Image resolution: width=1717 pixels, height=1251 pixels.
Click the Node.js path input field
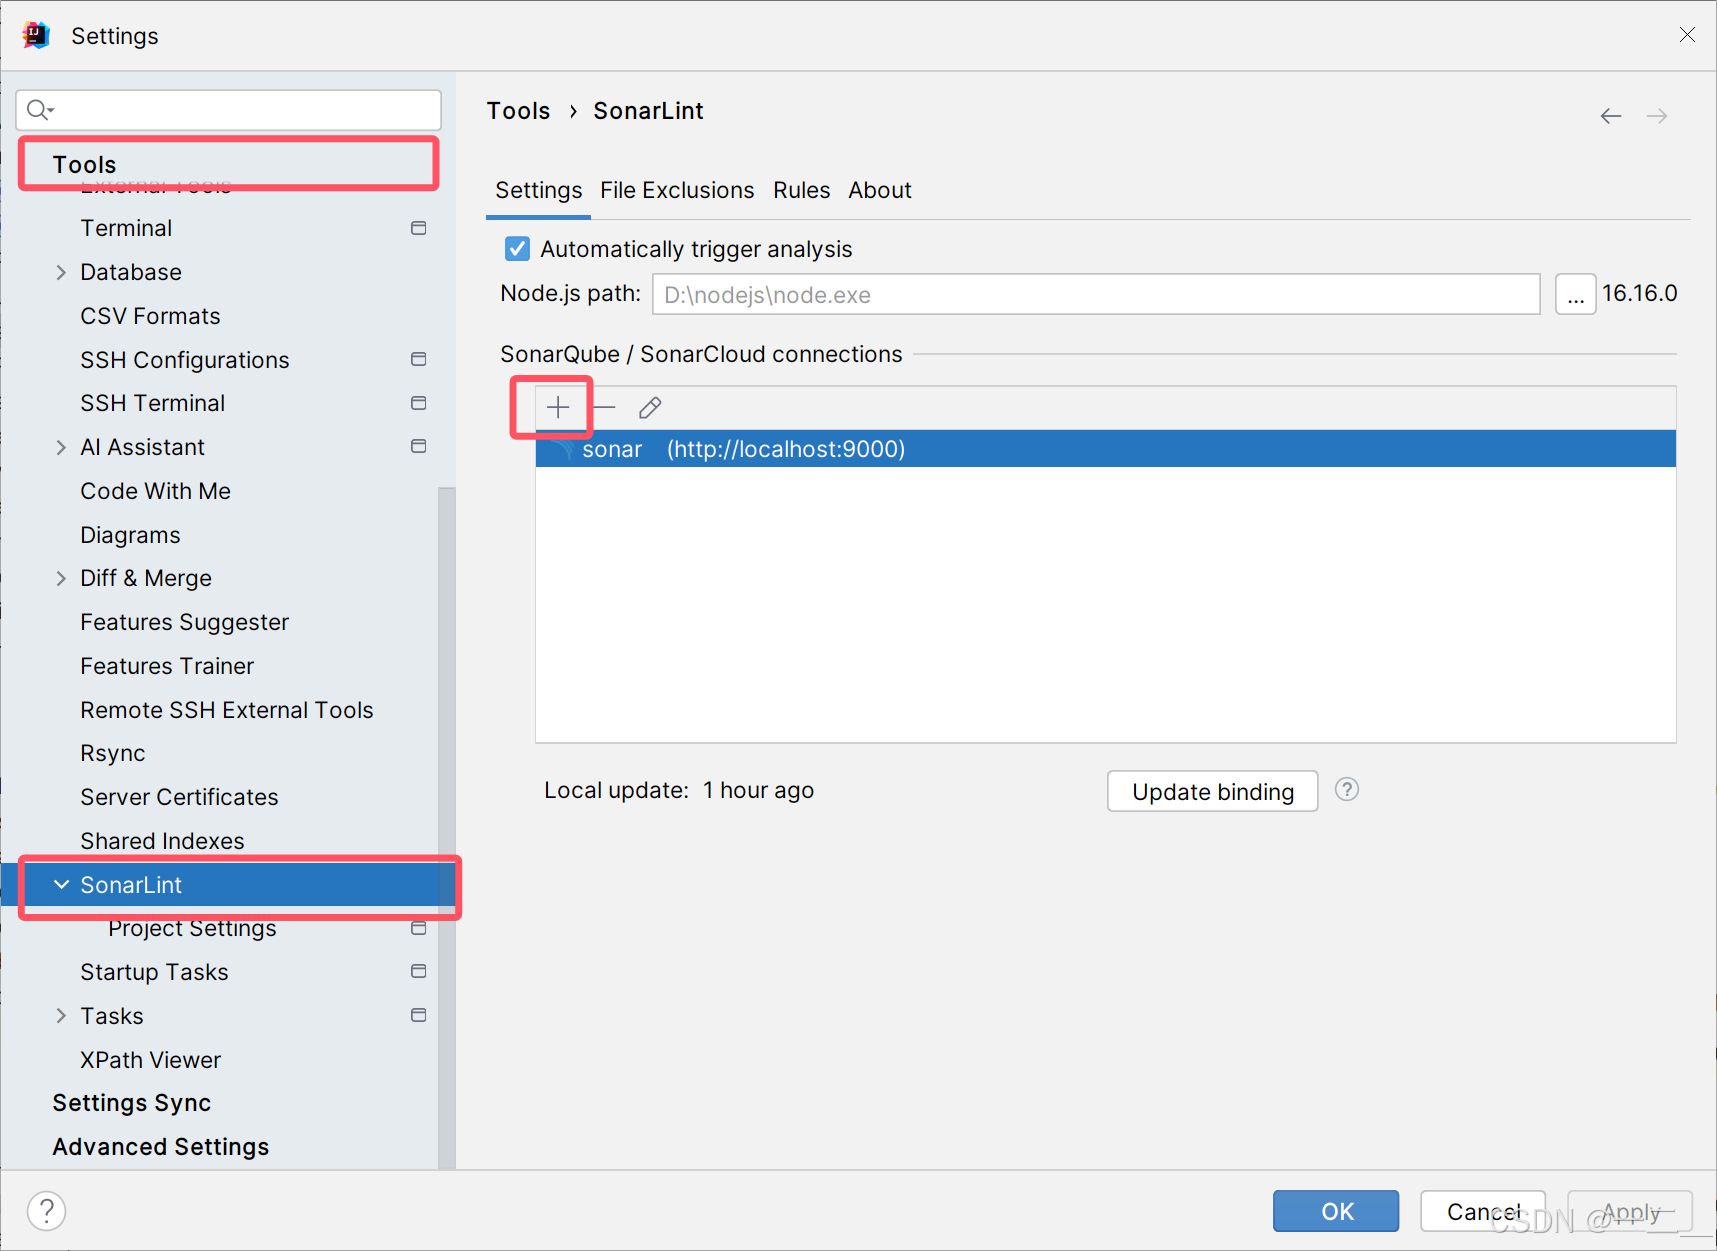tap(1096, 294)
